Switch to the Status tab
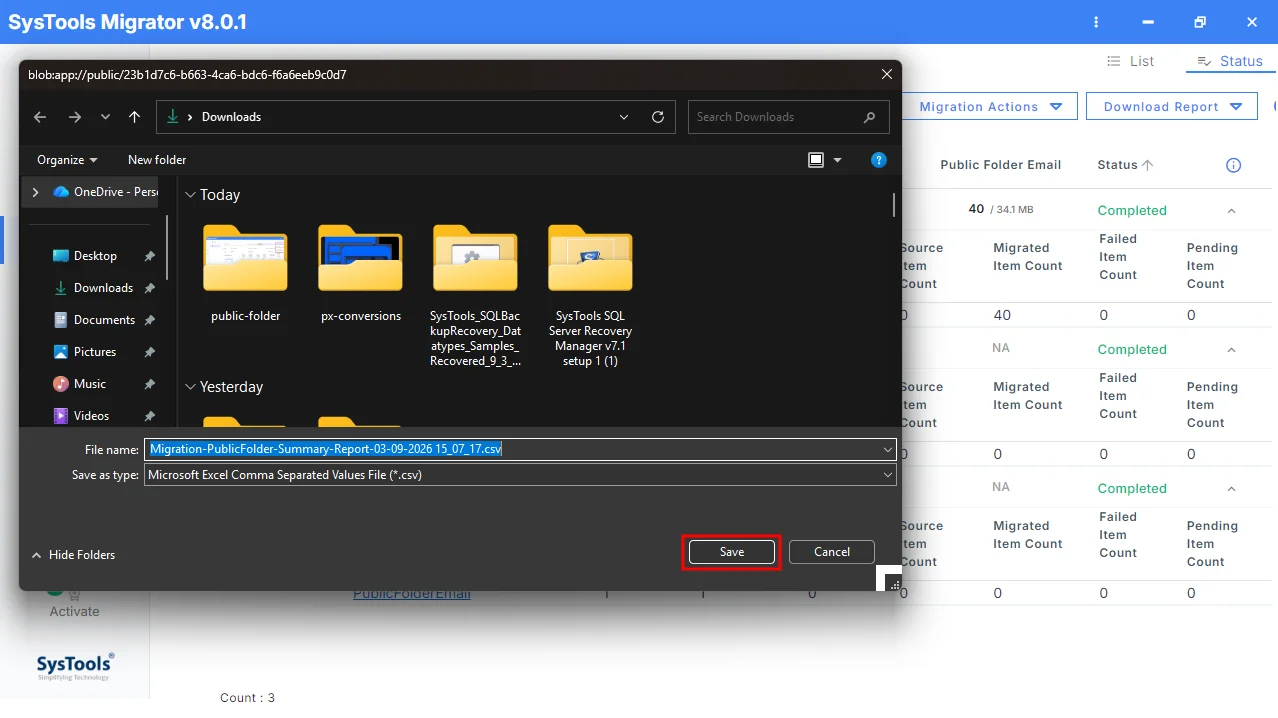This screenshot has height=718, width=1278. click(x=1230, y=61)
